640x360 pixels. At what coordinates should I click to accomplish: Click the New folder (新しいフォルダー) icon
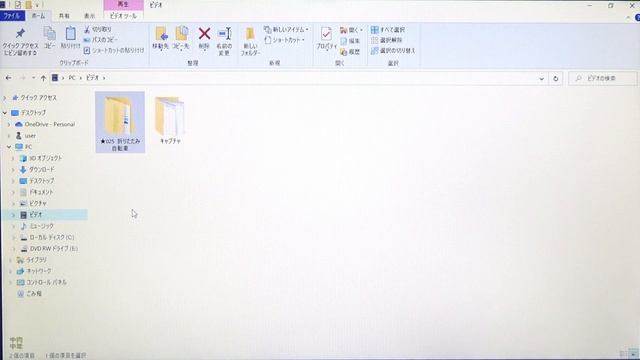[250, 34]
